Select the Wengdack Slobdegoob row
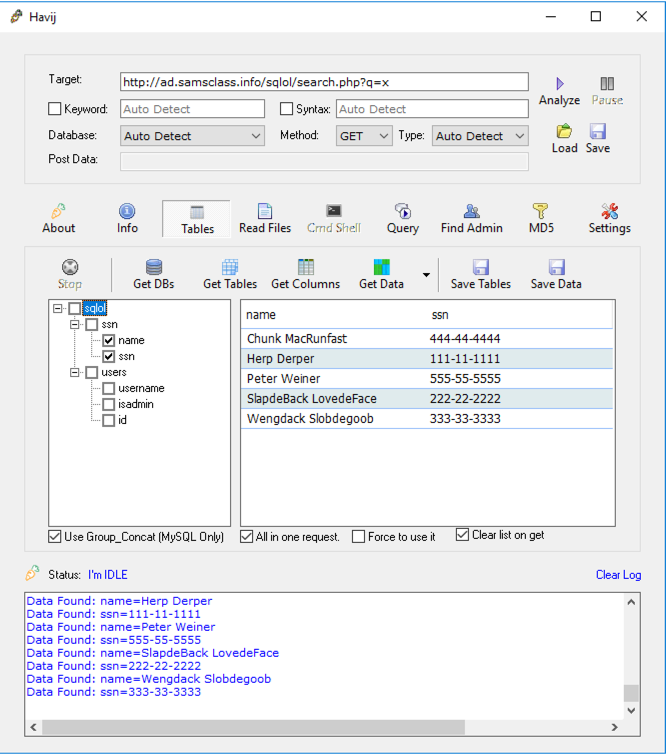Viewport: 666px width, 755px height. click(427, 418)
